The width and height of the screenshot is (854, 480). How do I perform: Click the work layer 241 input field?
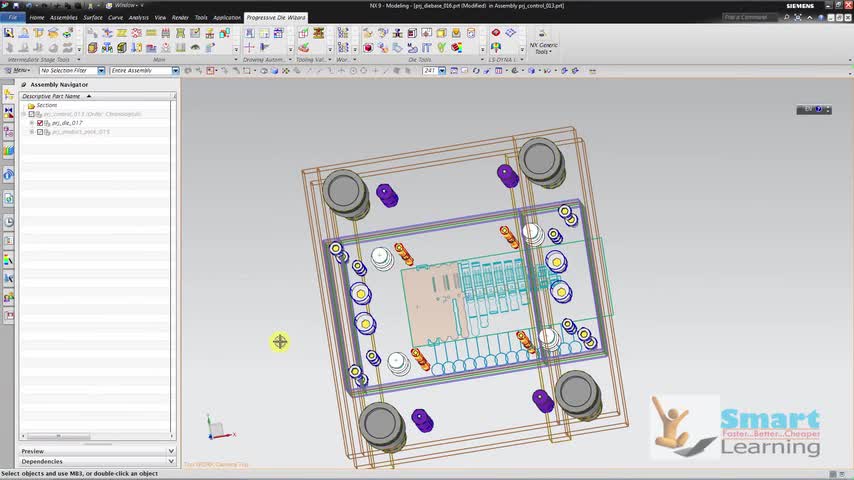pos(430,71)
